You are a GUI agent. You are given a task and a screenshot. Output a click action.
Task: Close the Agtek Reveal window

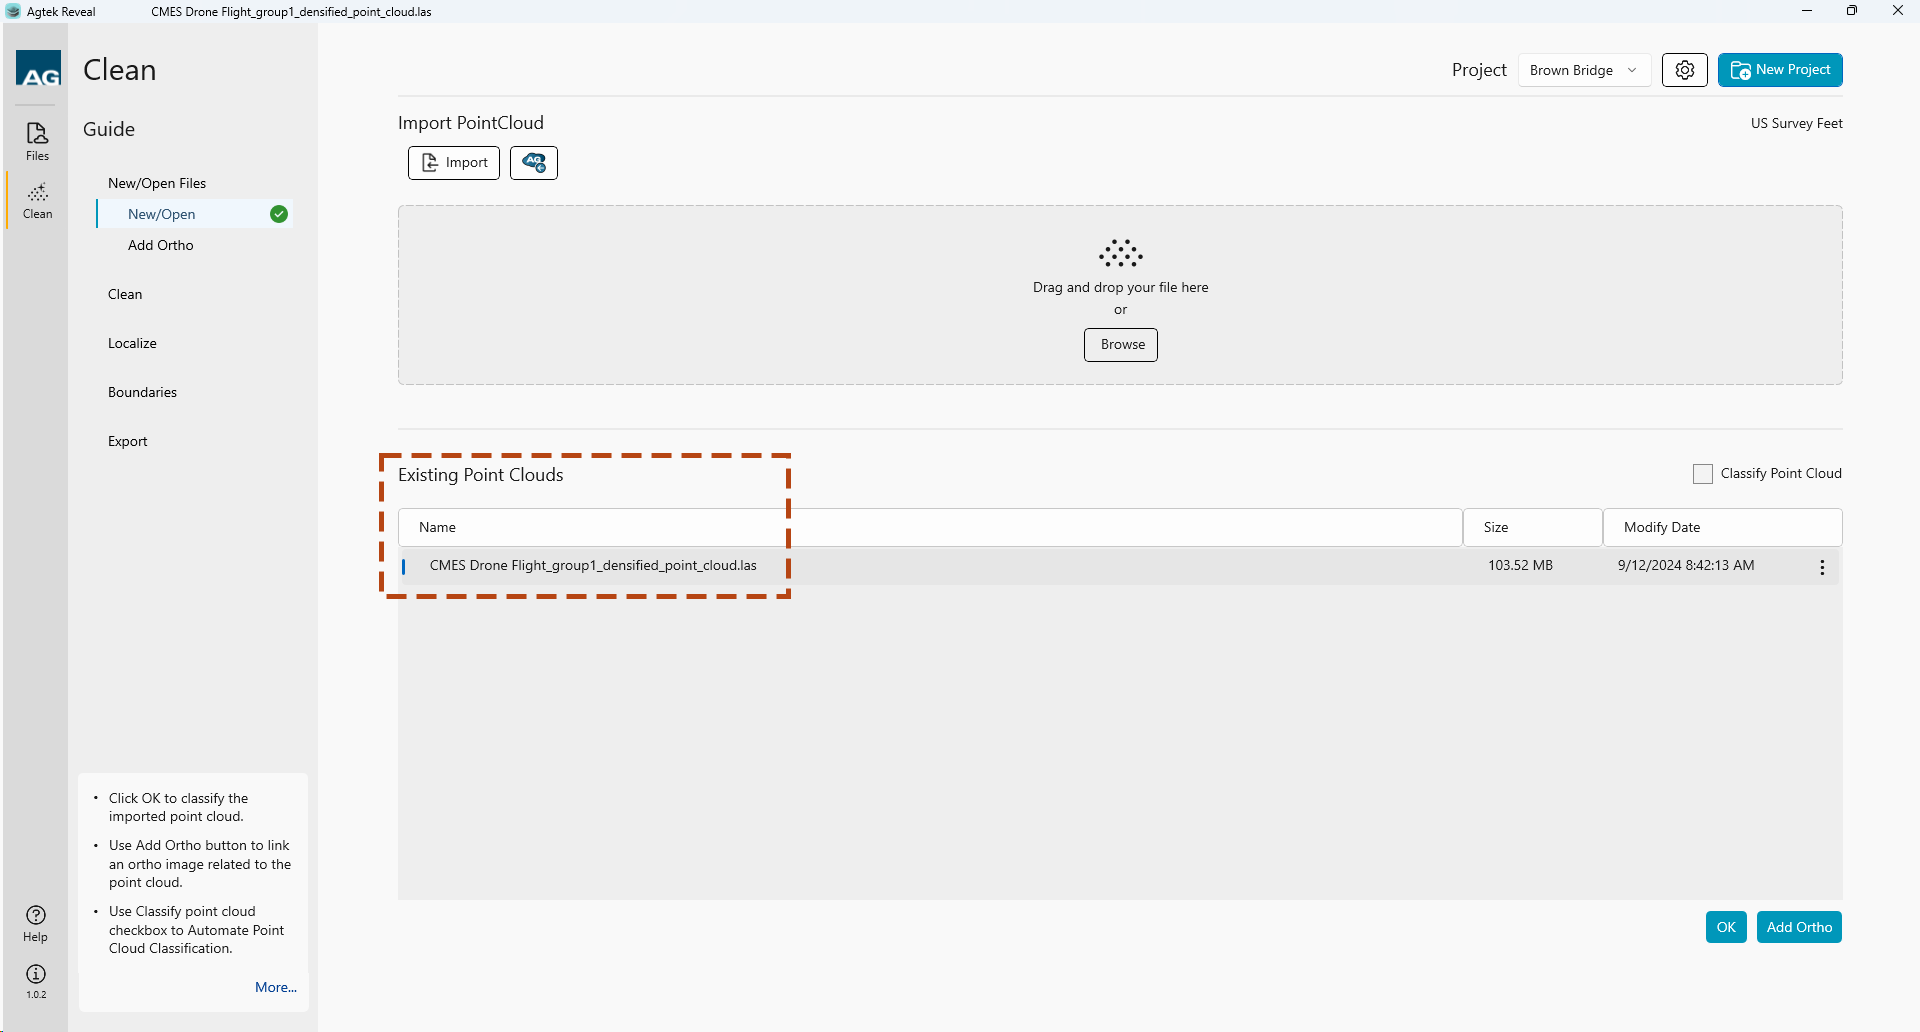coord(1897,11)
